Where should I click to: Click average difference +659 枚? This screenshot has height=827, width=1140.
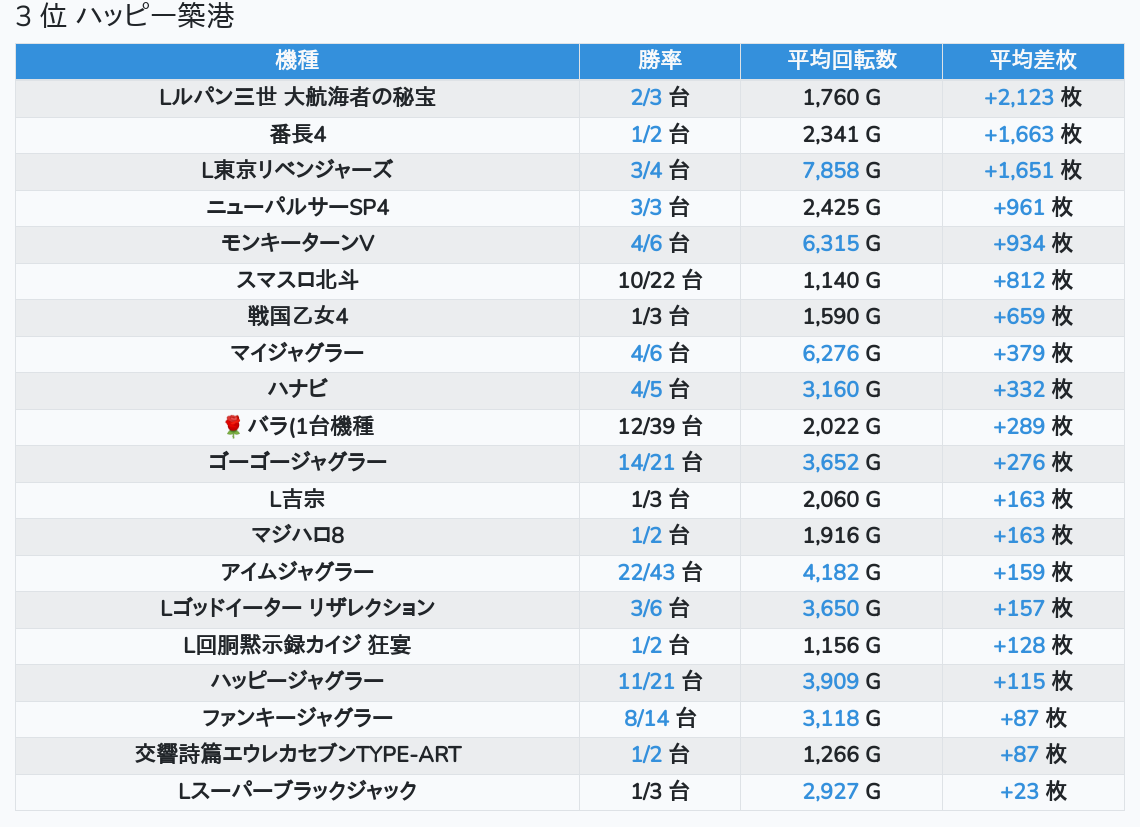[1033, 316]
